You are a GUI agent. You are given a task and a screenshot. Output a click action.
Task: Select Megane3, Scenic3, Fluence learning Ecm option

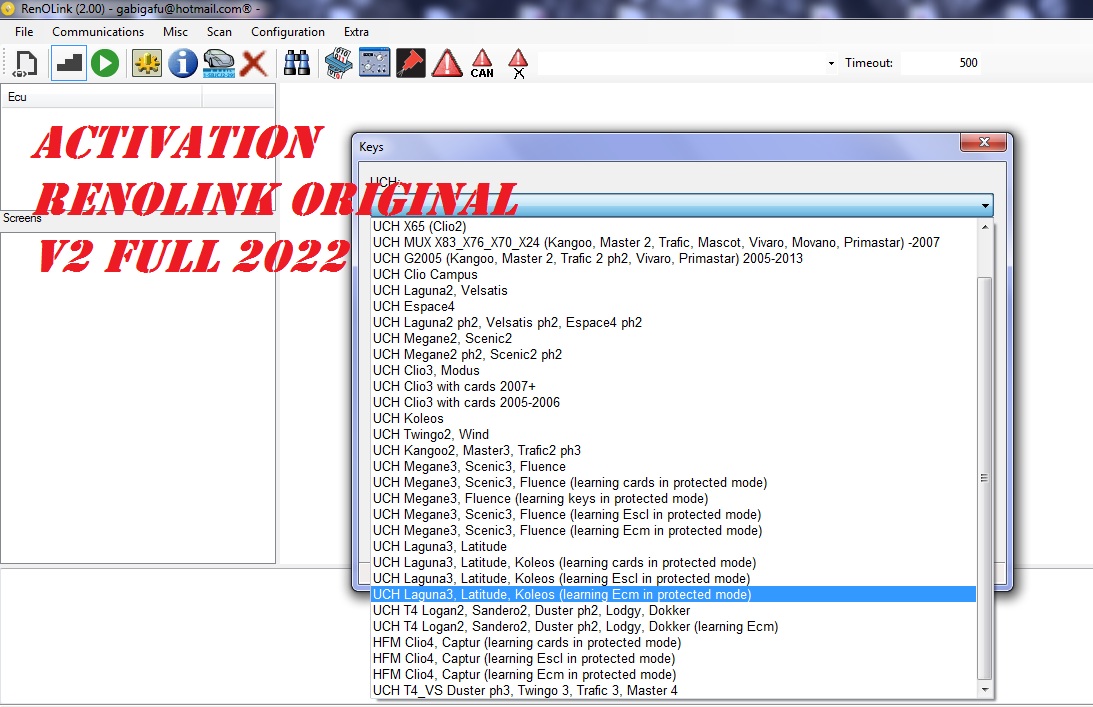coord(673,531)
